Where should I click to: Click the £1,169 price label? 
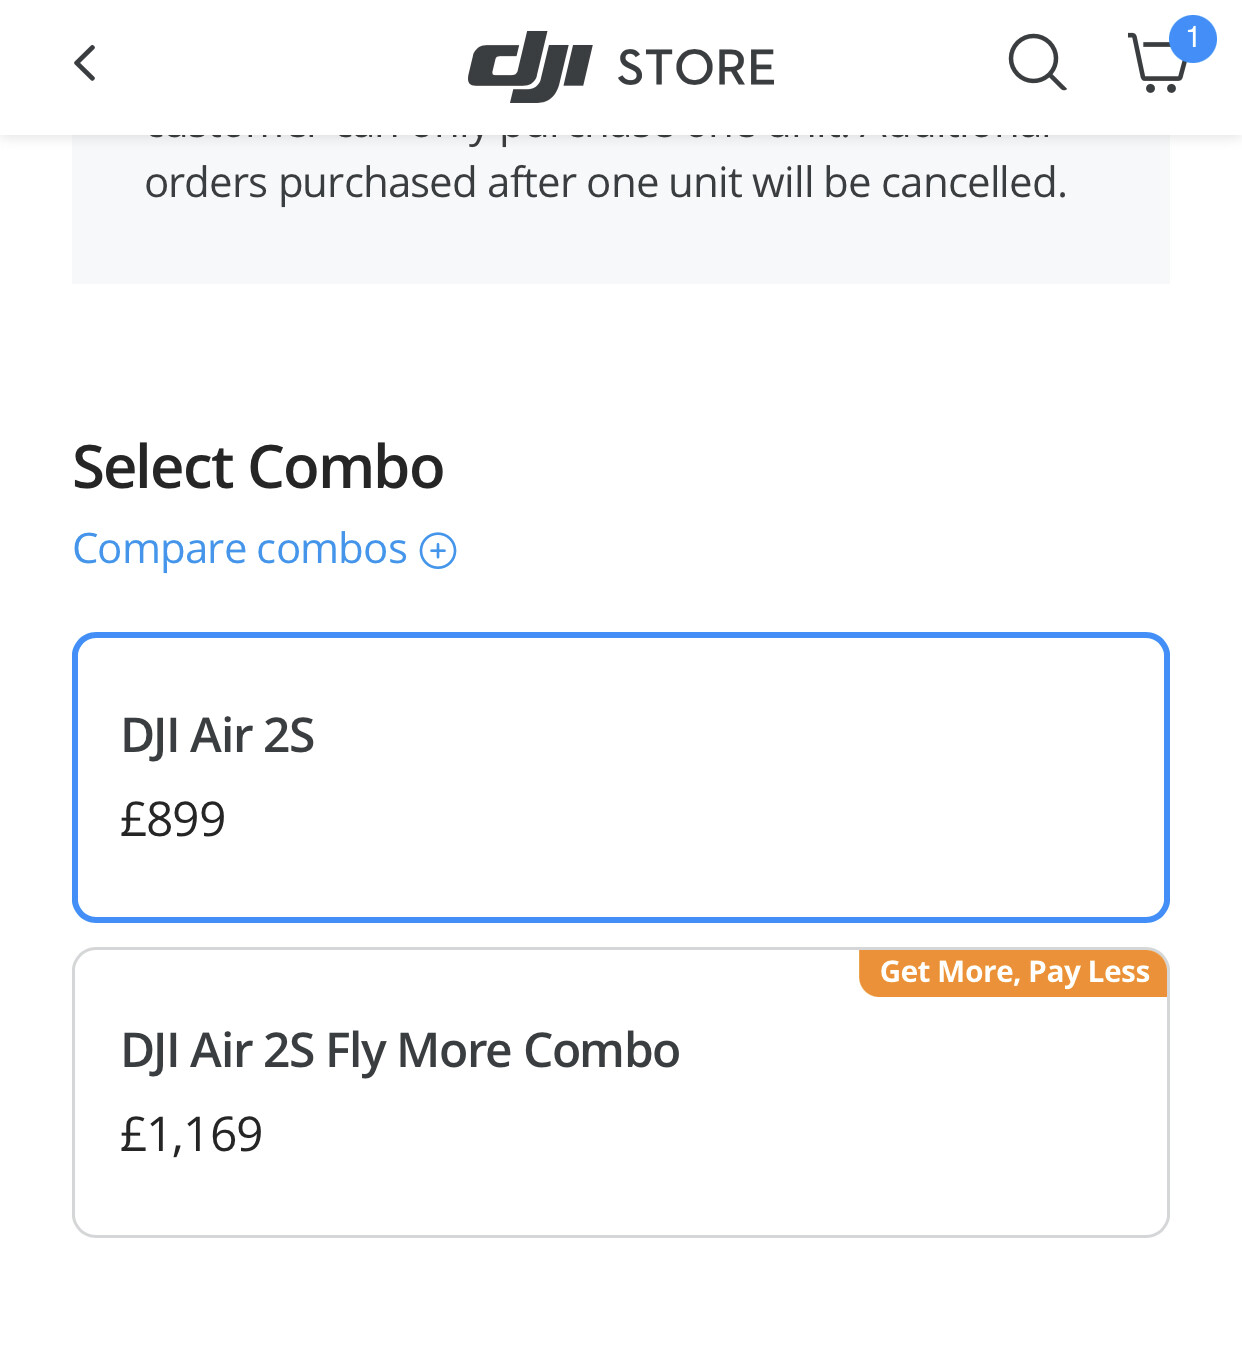click(x=191, y=1135)
